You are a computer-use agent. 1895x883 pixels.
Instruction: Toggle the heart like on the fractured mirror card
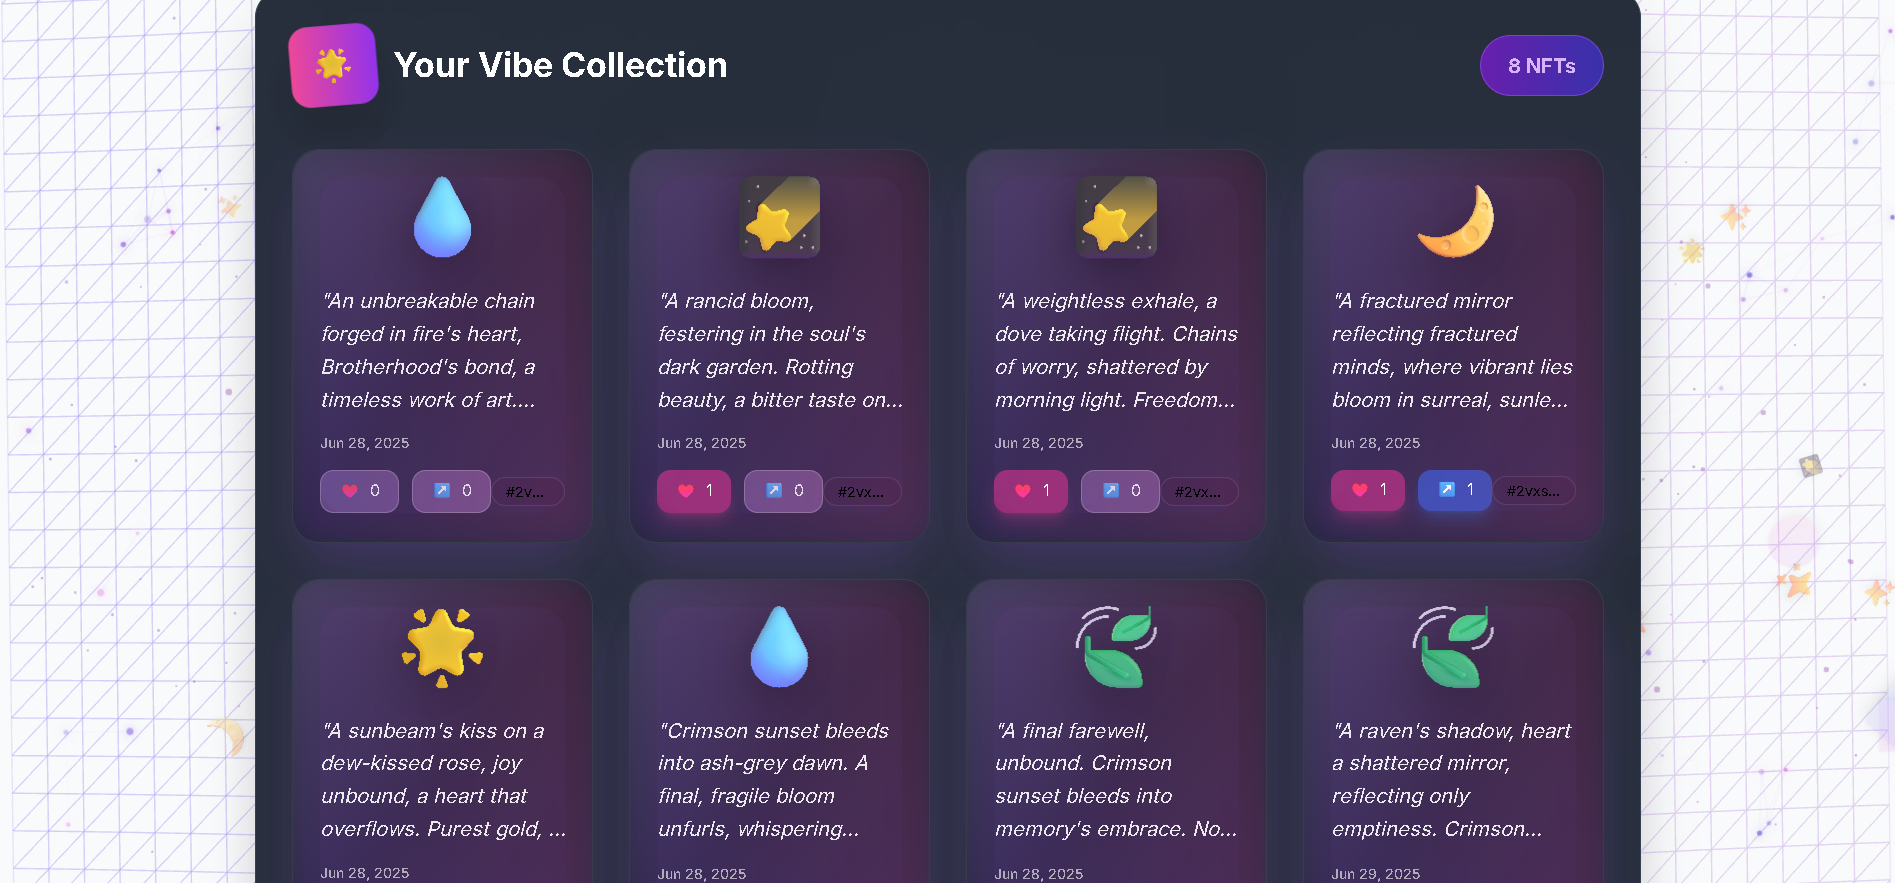click(1368, 490)
